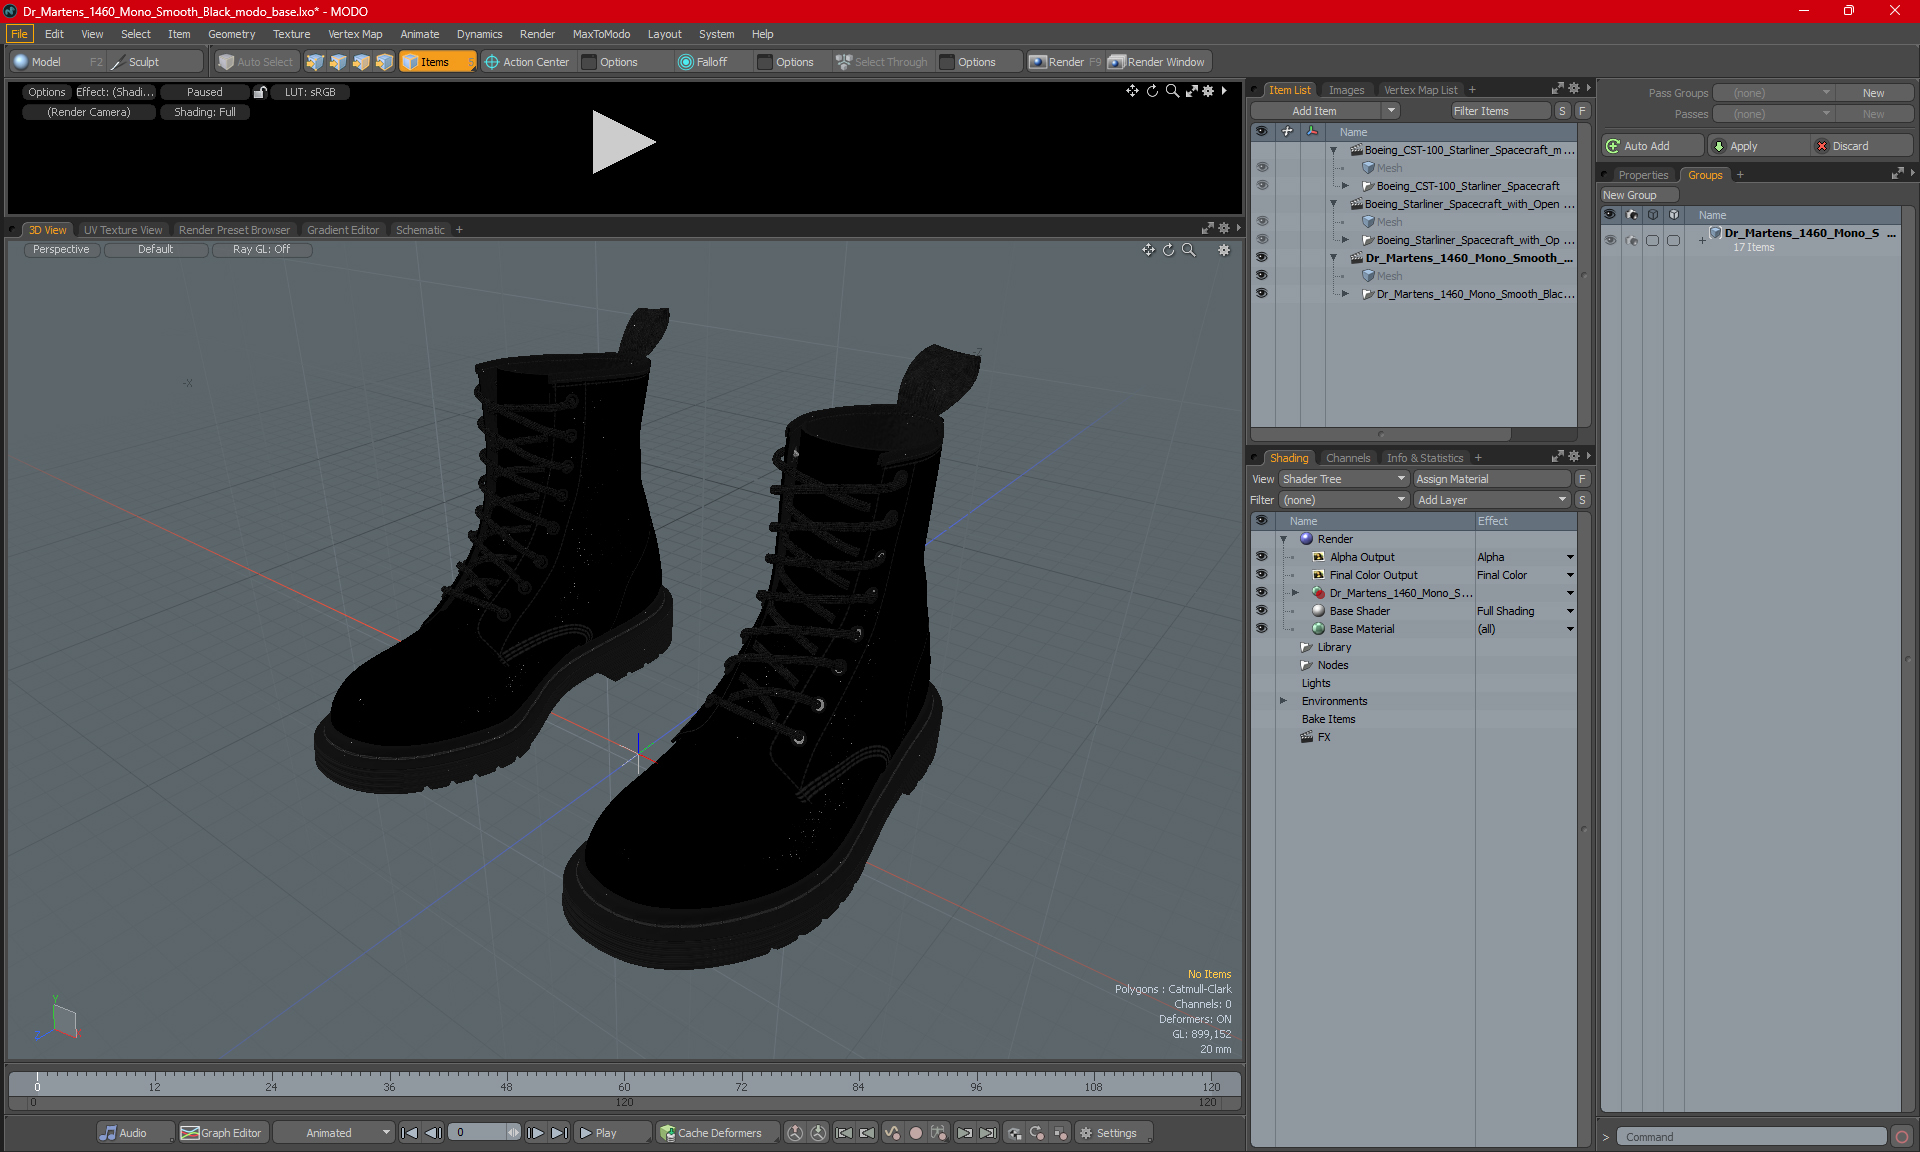Open the MaxToModo menu

(x=601, y=34)
